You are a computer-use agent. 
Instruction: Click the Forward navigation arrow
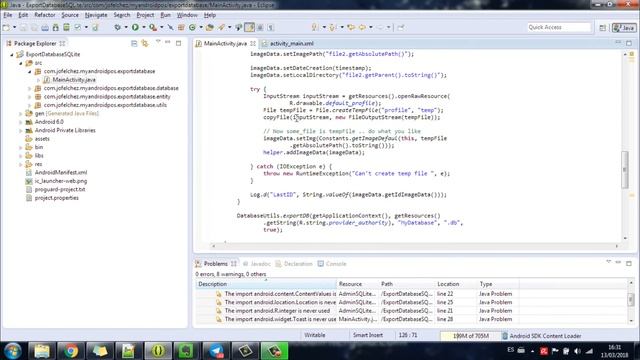pos(380,27)
